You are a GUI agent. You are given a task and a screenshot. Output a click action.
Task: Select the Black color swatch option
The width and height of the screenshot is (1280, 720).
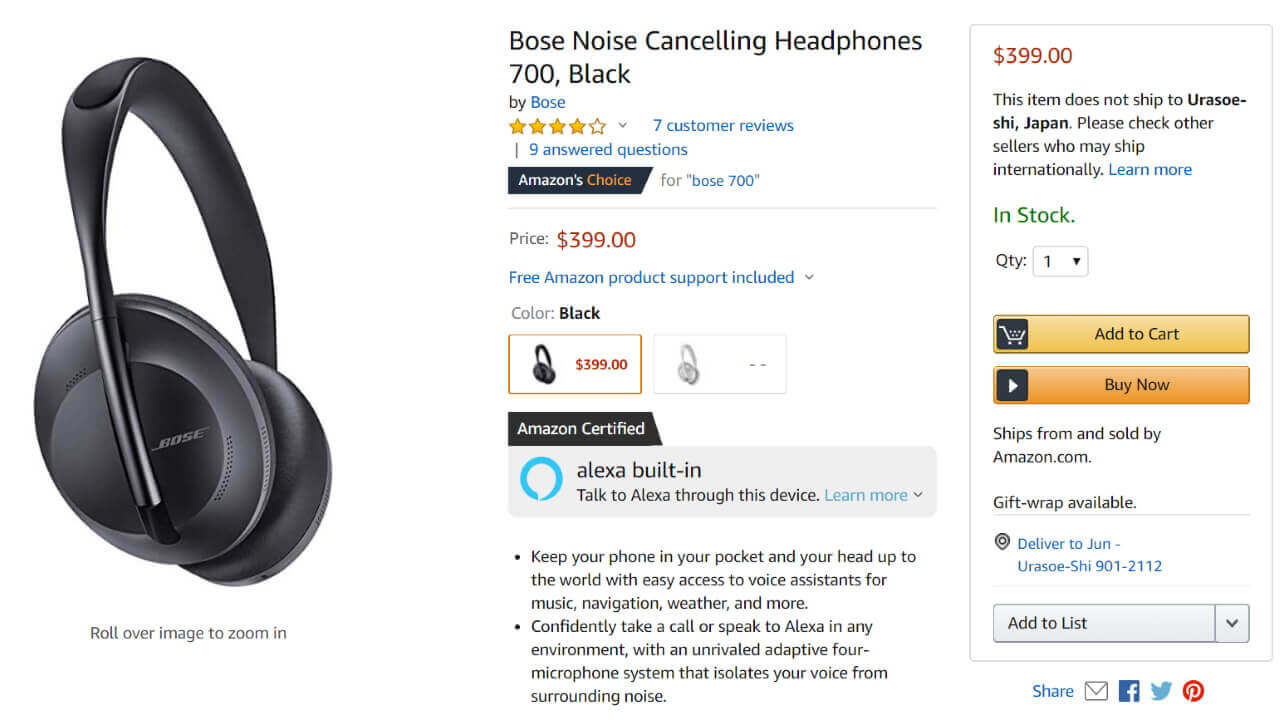click(x=575, y=364)
